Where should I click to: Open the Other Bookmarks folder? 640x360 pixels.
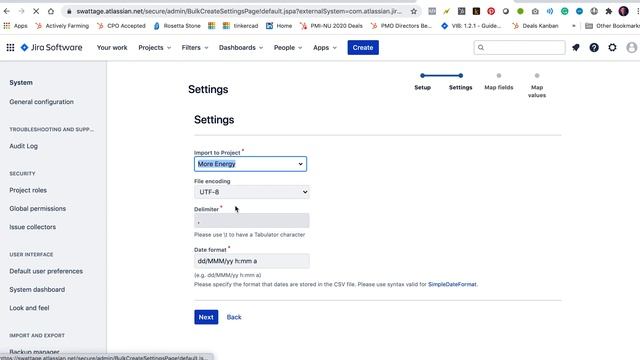pyautogui.click(x=611, y=26)
